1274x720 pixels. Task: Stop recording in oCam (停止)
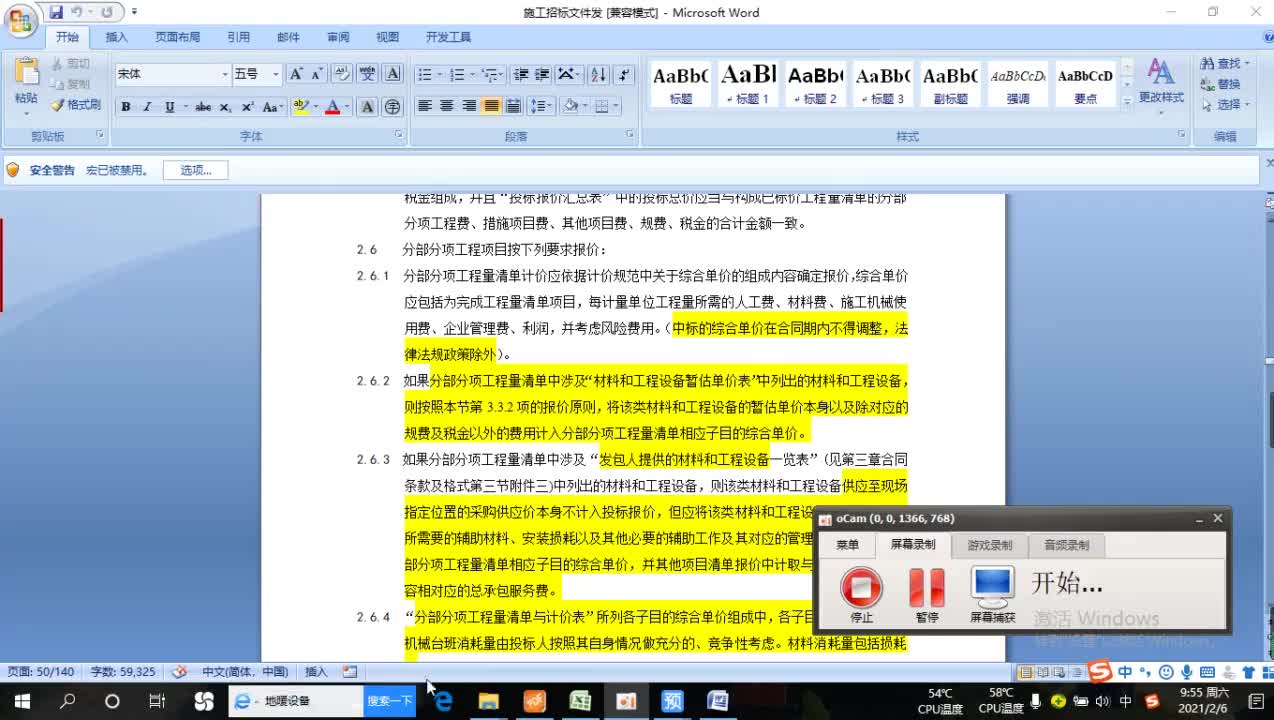(x=861, y=594)
